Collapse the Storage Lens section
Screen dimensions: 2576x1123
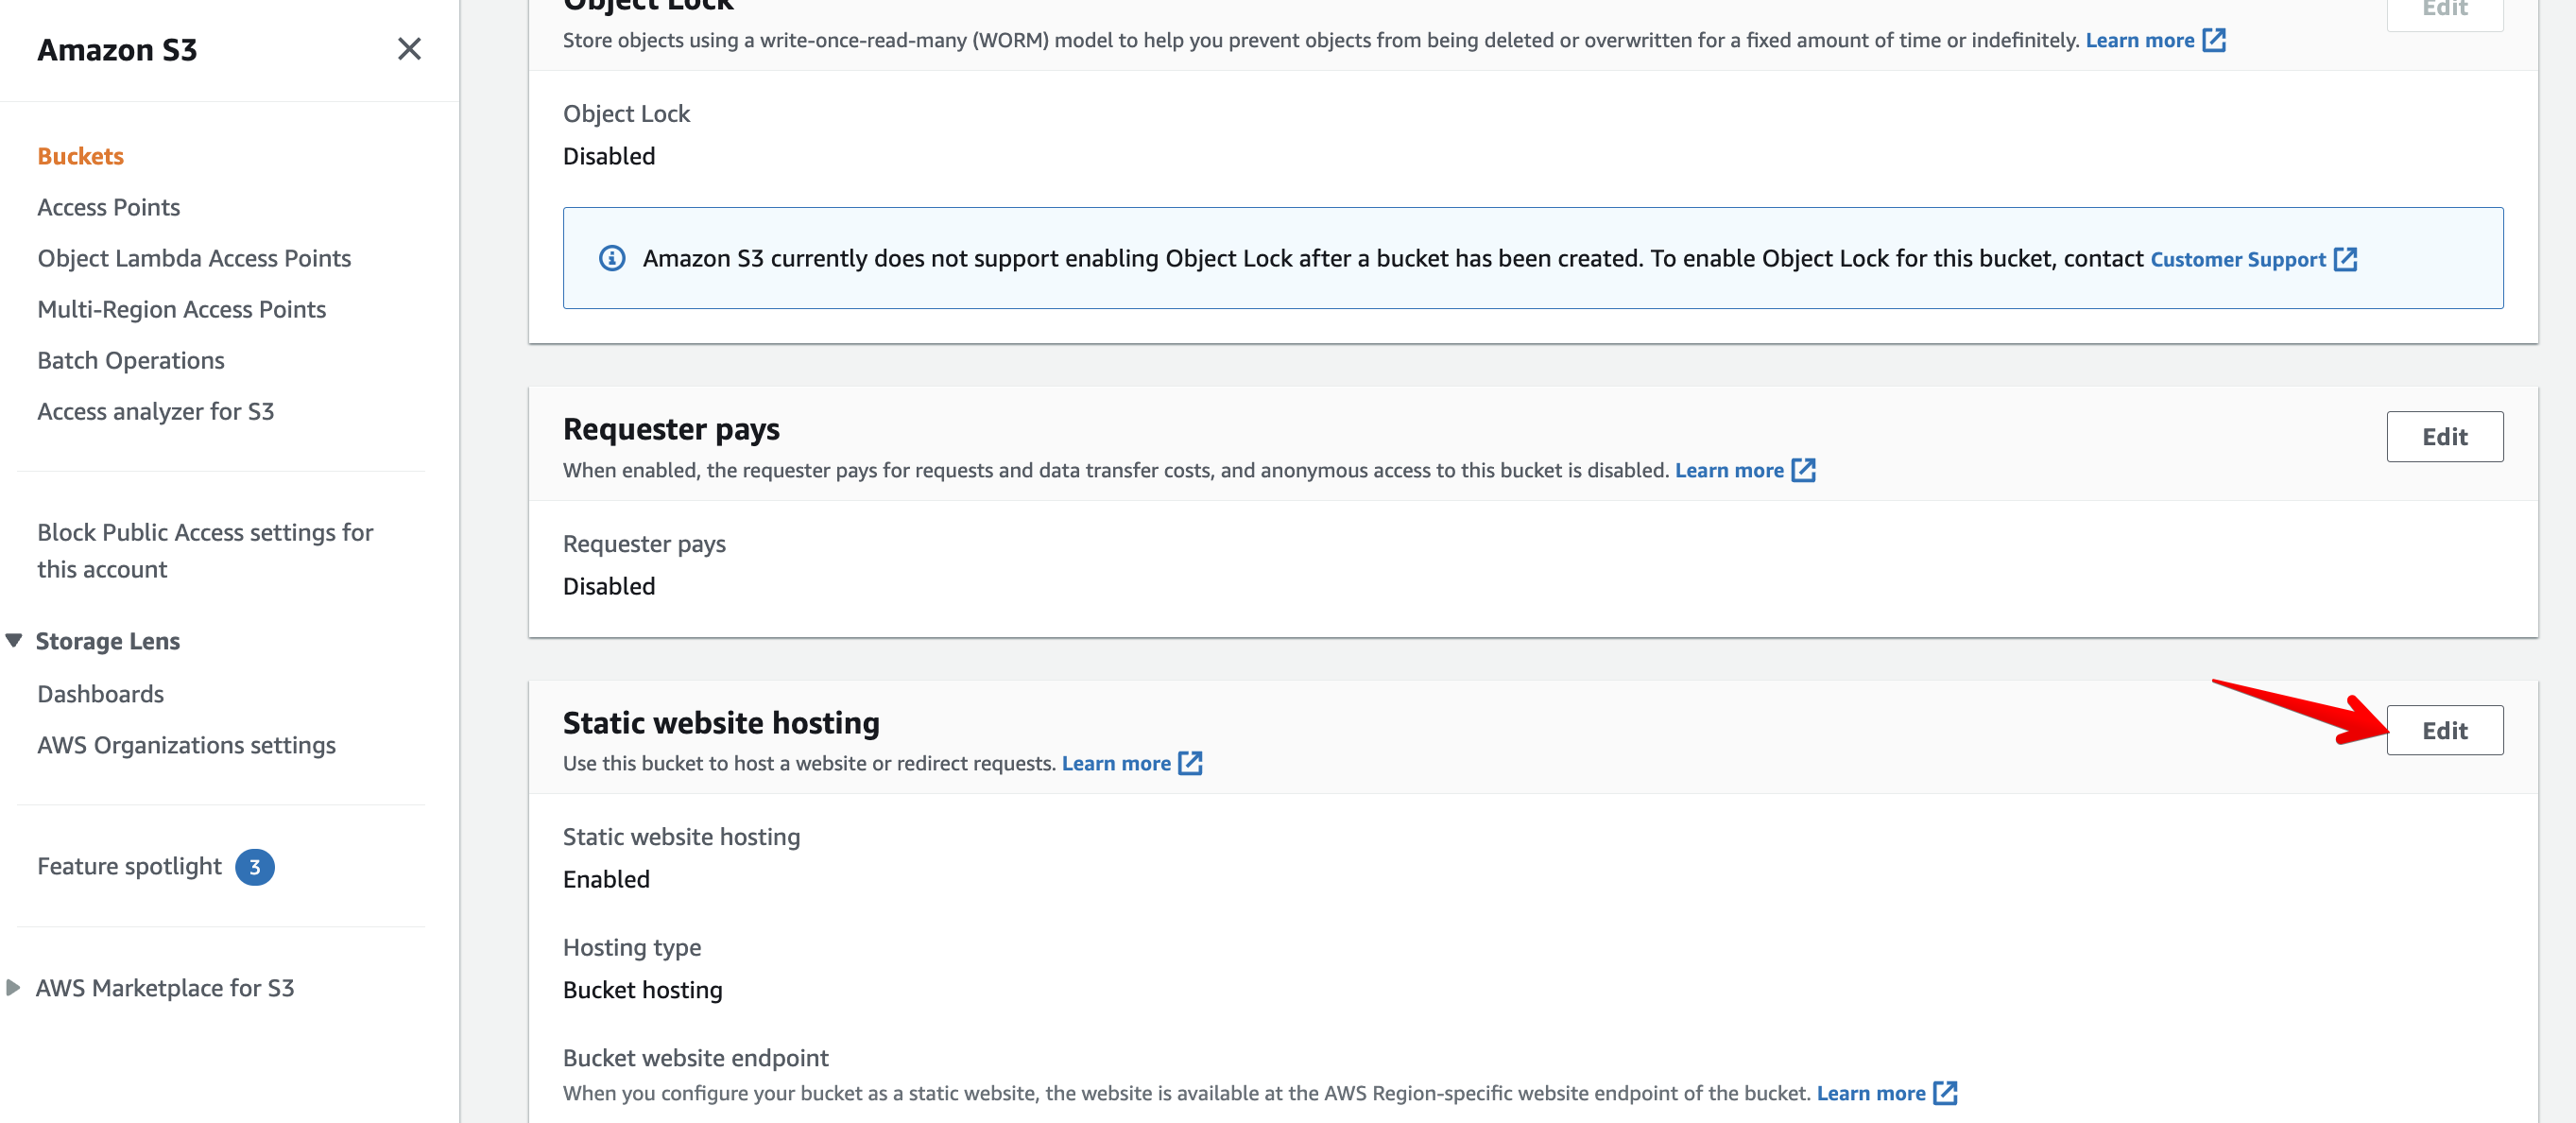[x=14, y=640]
